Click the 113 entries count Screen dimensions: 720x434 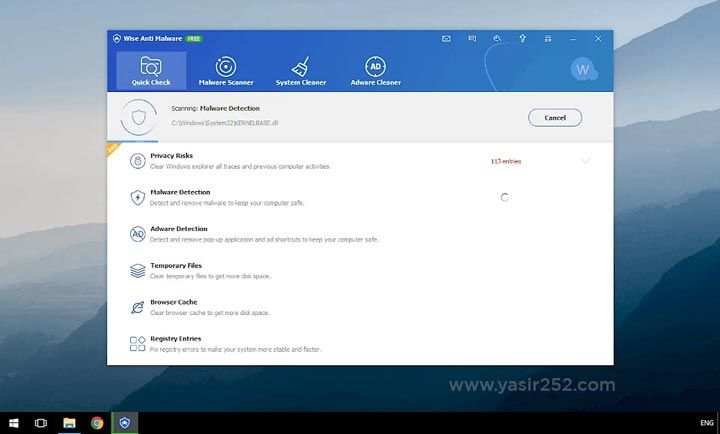506,161
